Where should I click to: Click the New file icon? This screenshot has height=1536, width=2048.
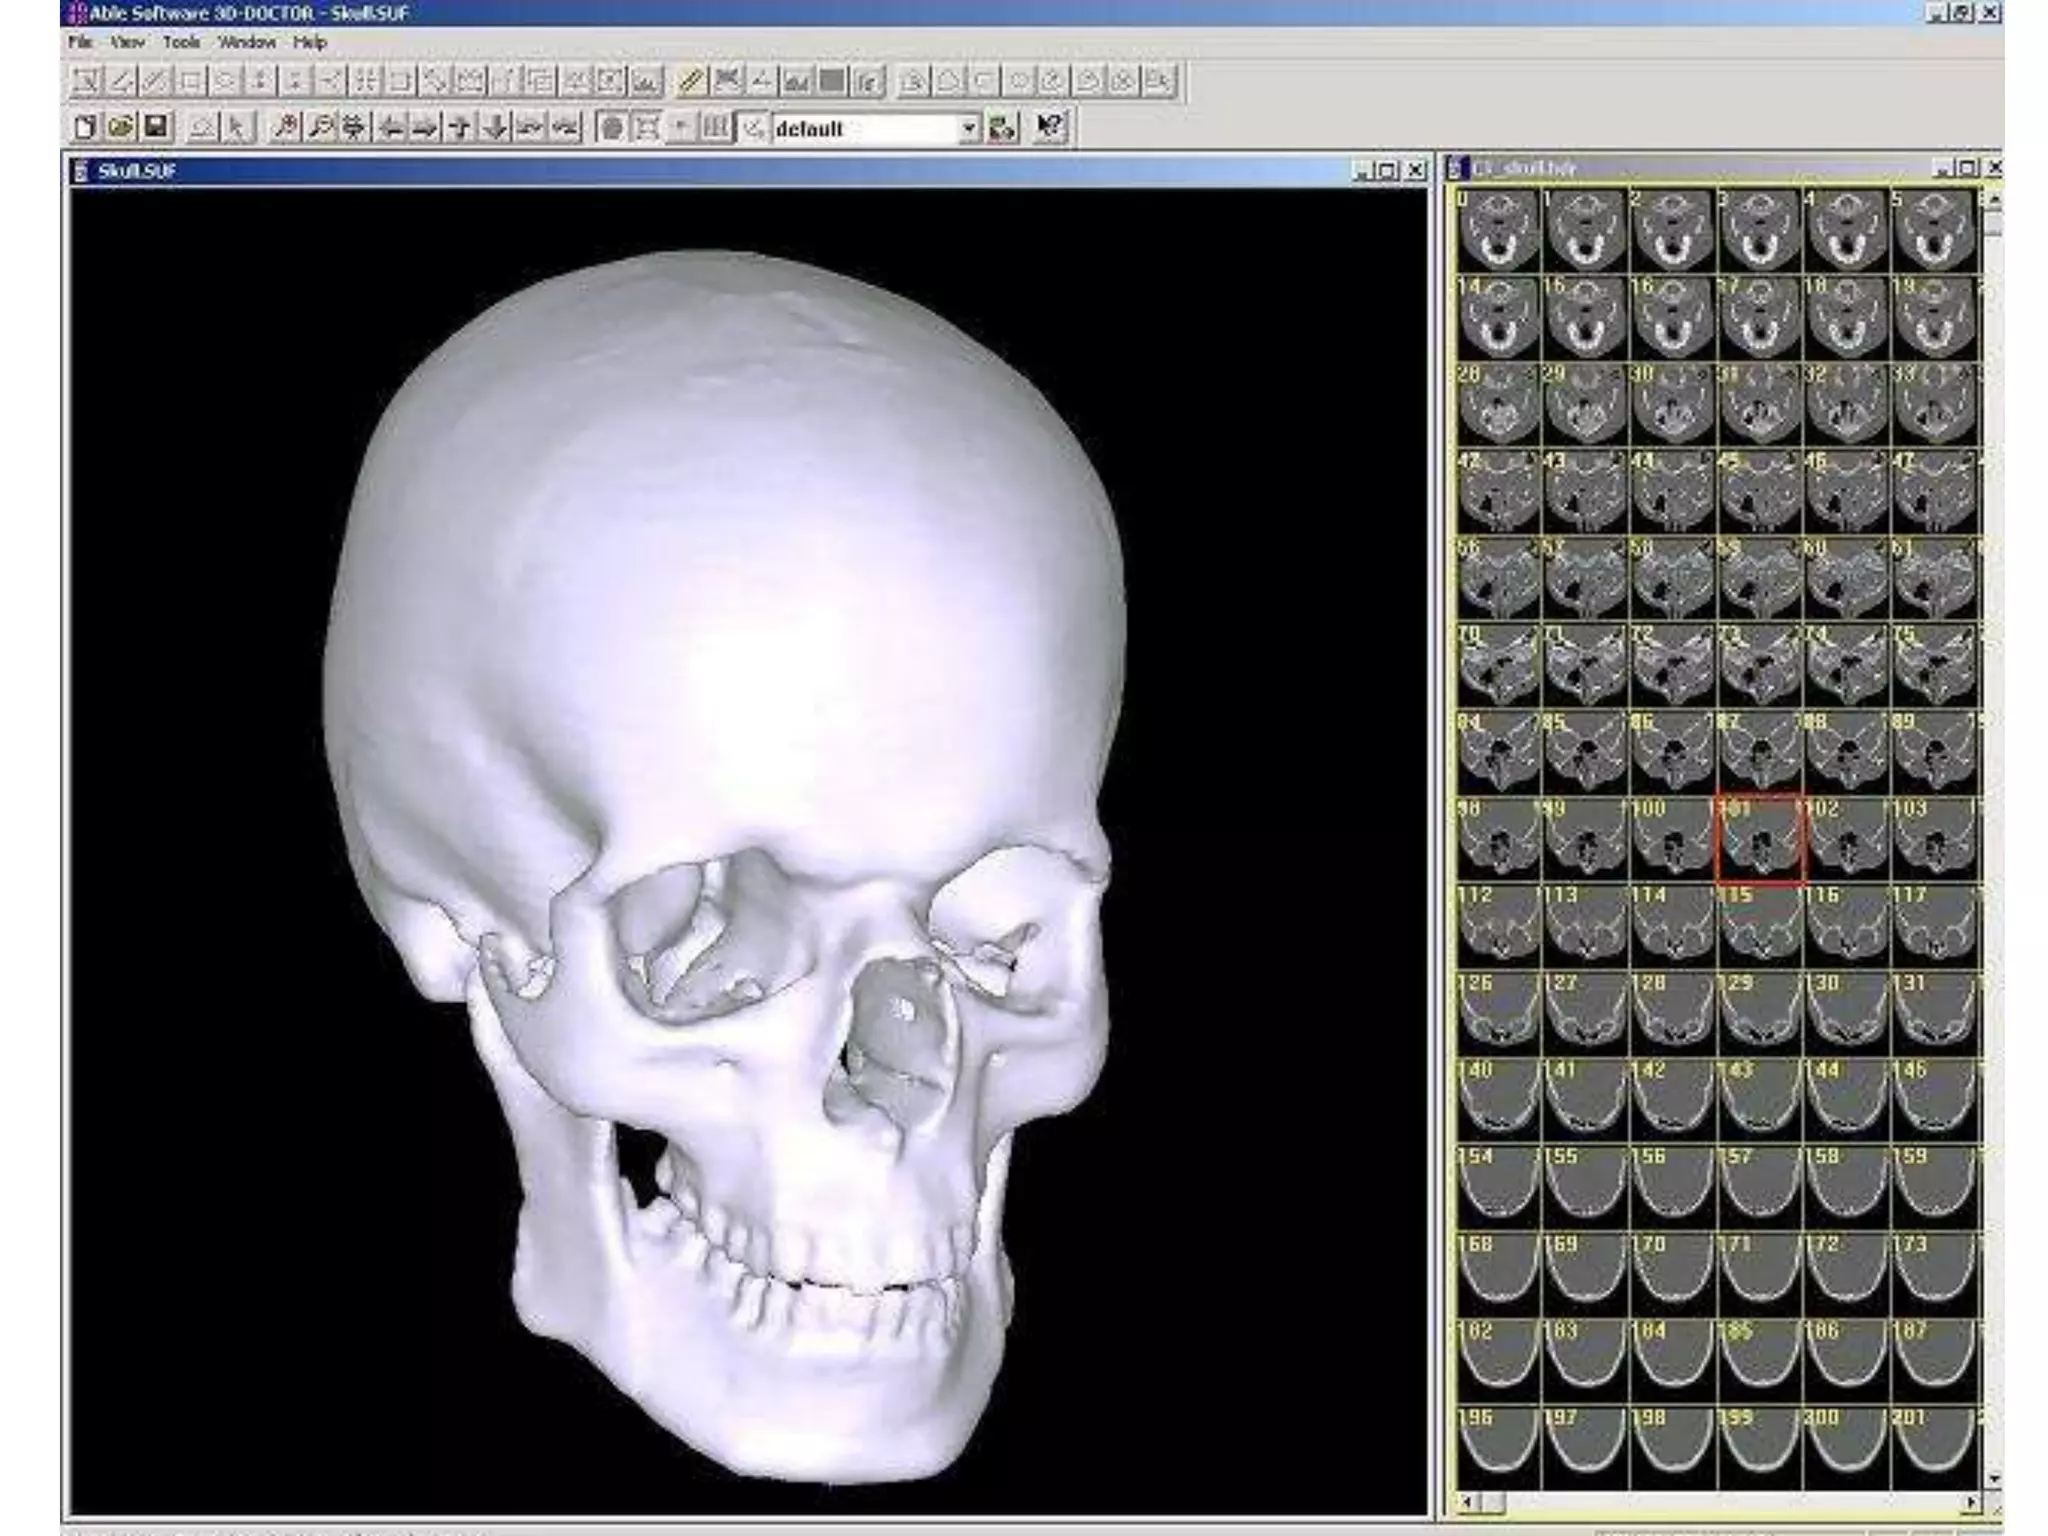click(x=86, y=127)
